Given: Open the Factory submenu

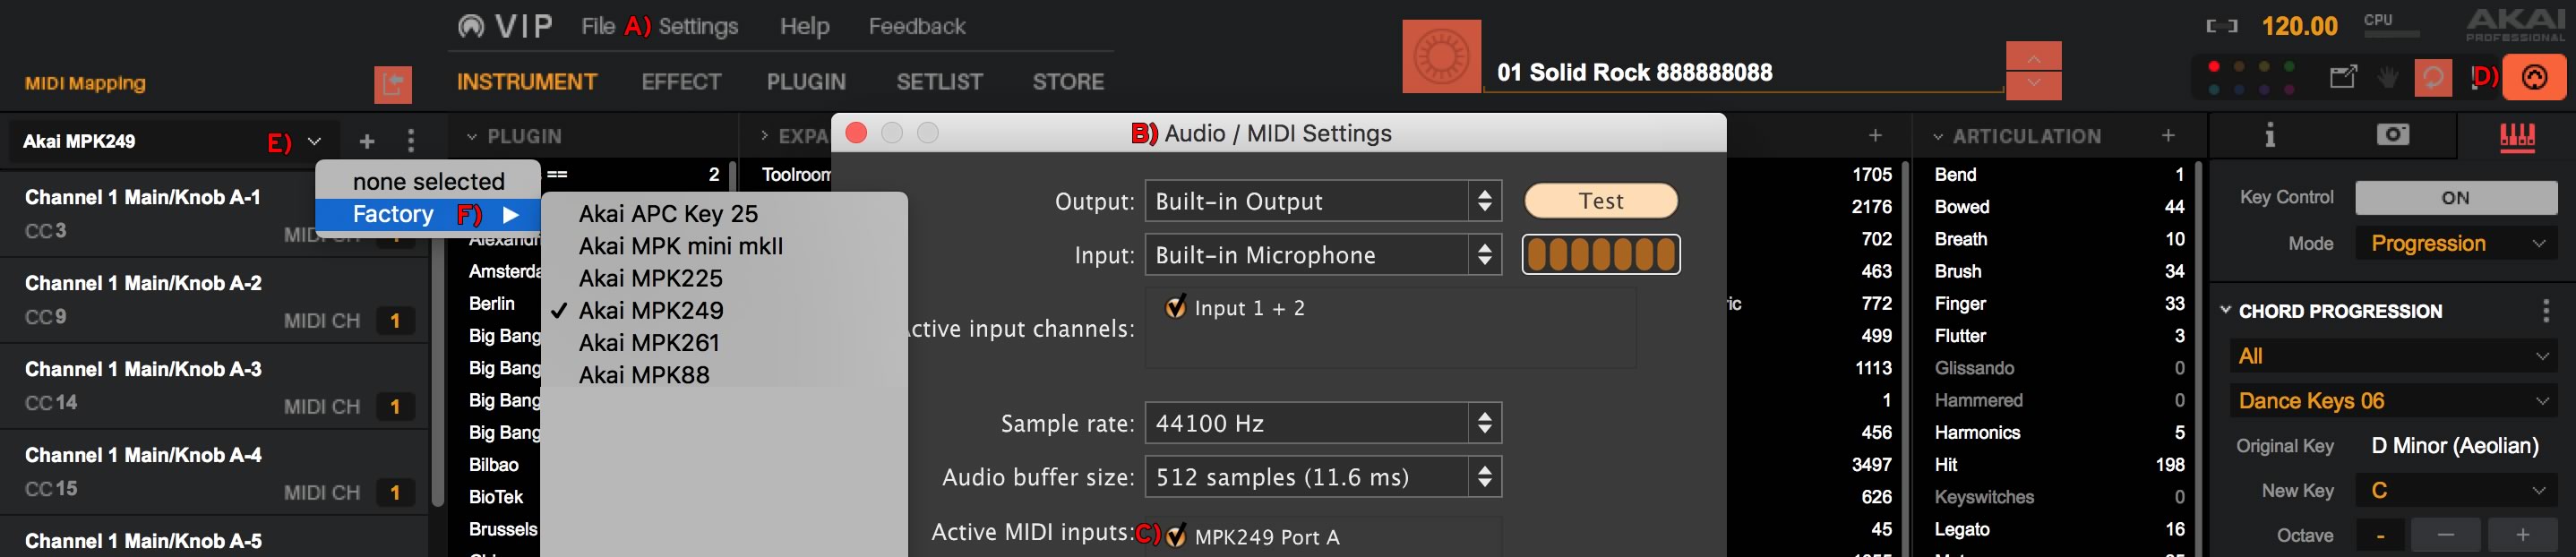Looking at the screenshot, I should [428, 214].
